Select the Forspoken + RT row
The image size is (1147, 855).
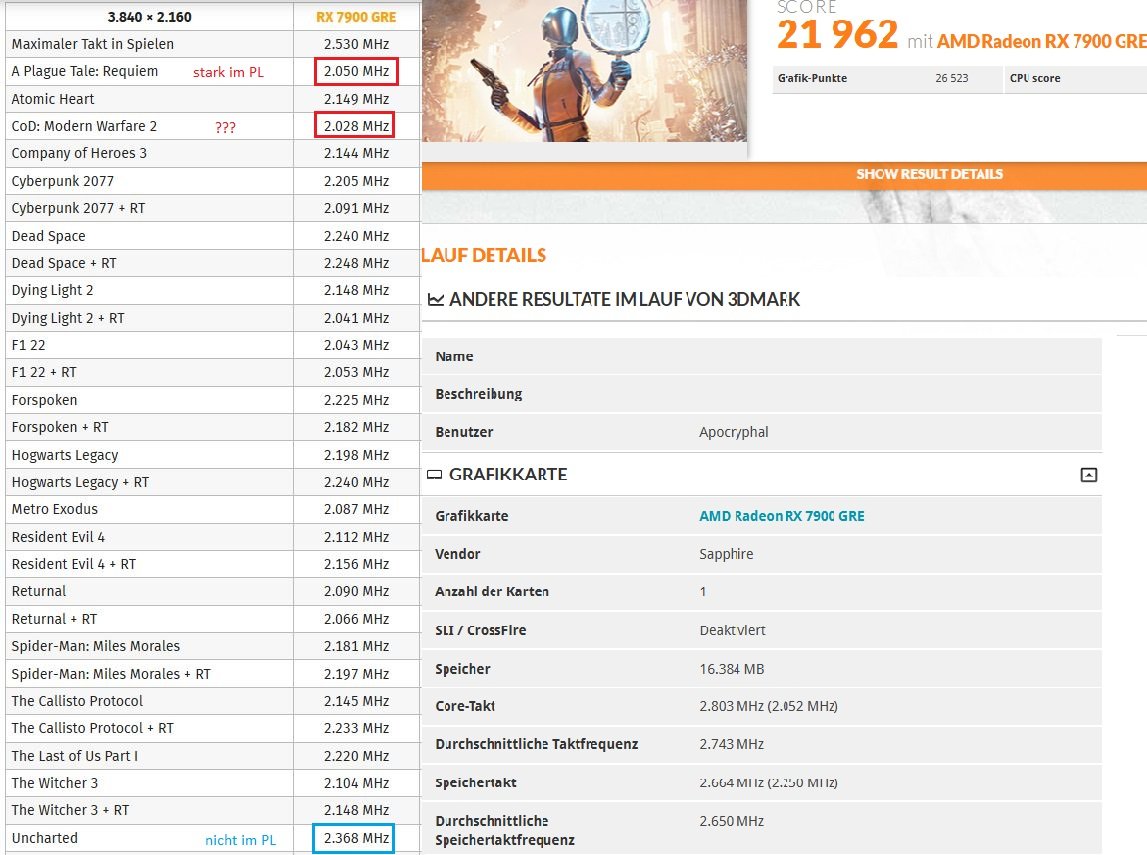pyautogui.click(x=213, y=427)
